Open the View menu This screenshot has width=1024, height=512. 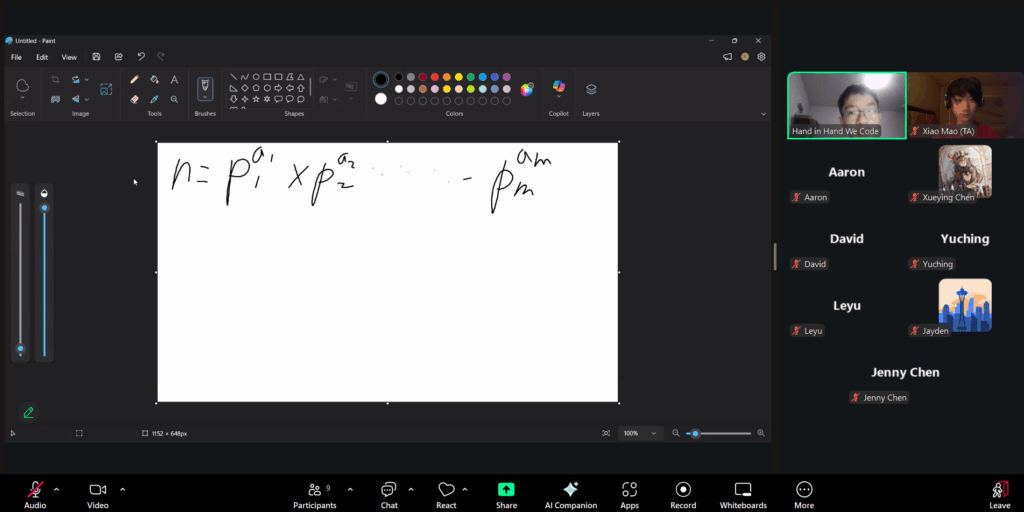point(69,57)
